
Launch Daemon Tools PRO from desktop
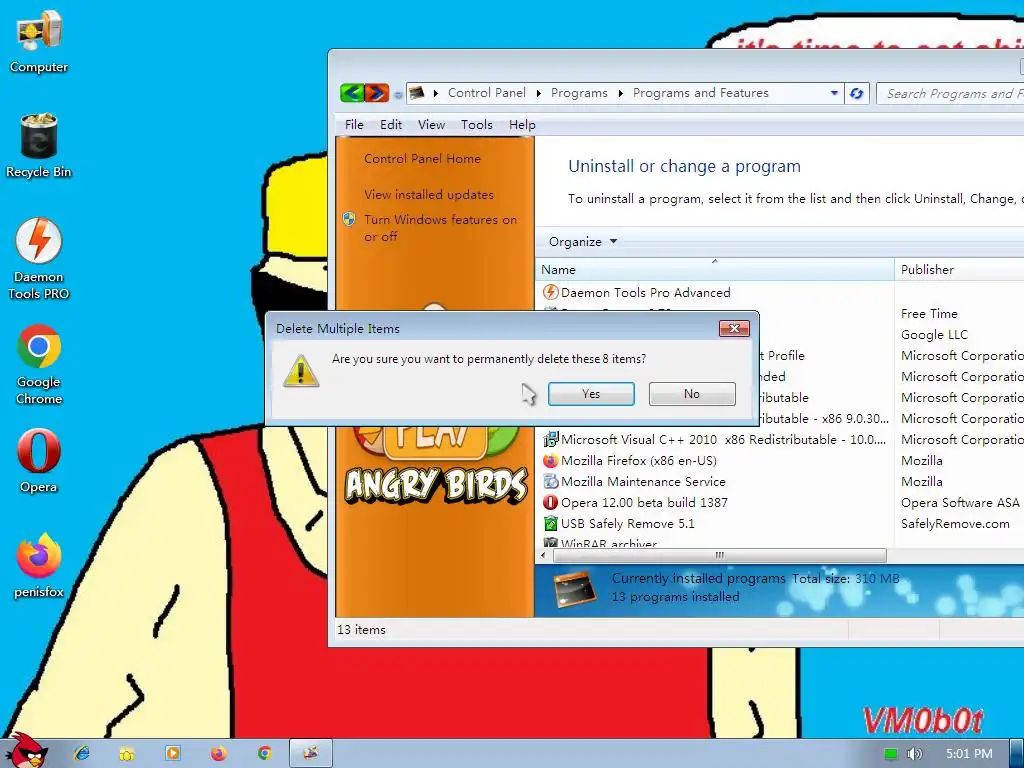(x=39, y=259)
